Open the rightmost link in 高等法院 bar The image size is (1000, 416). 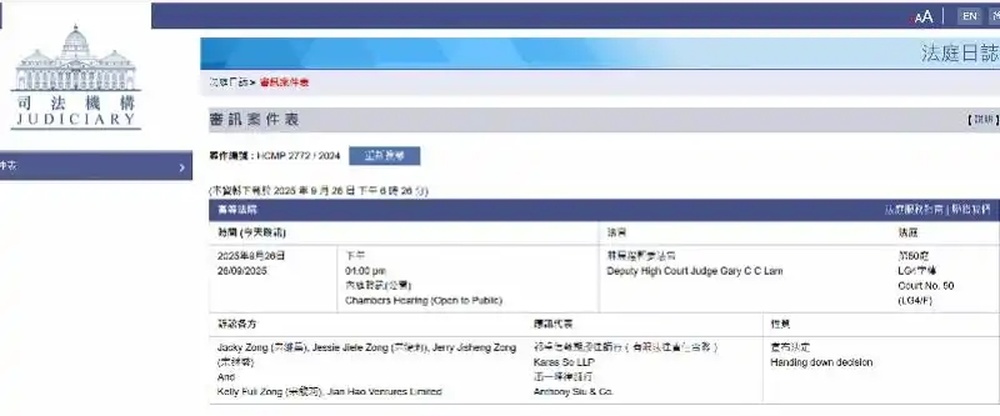[x=970, y=210]
